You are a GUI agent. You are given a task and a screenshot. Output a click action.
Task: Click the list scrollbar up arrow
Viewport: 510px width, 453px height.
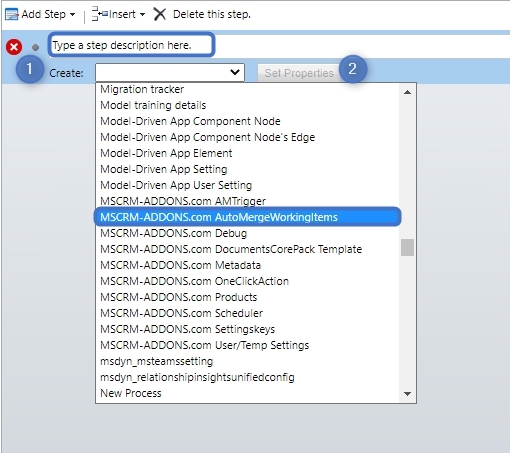click(x=407, y=92)
